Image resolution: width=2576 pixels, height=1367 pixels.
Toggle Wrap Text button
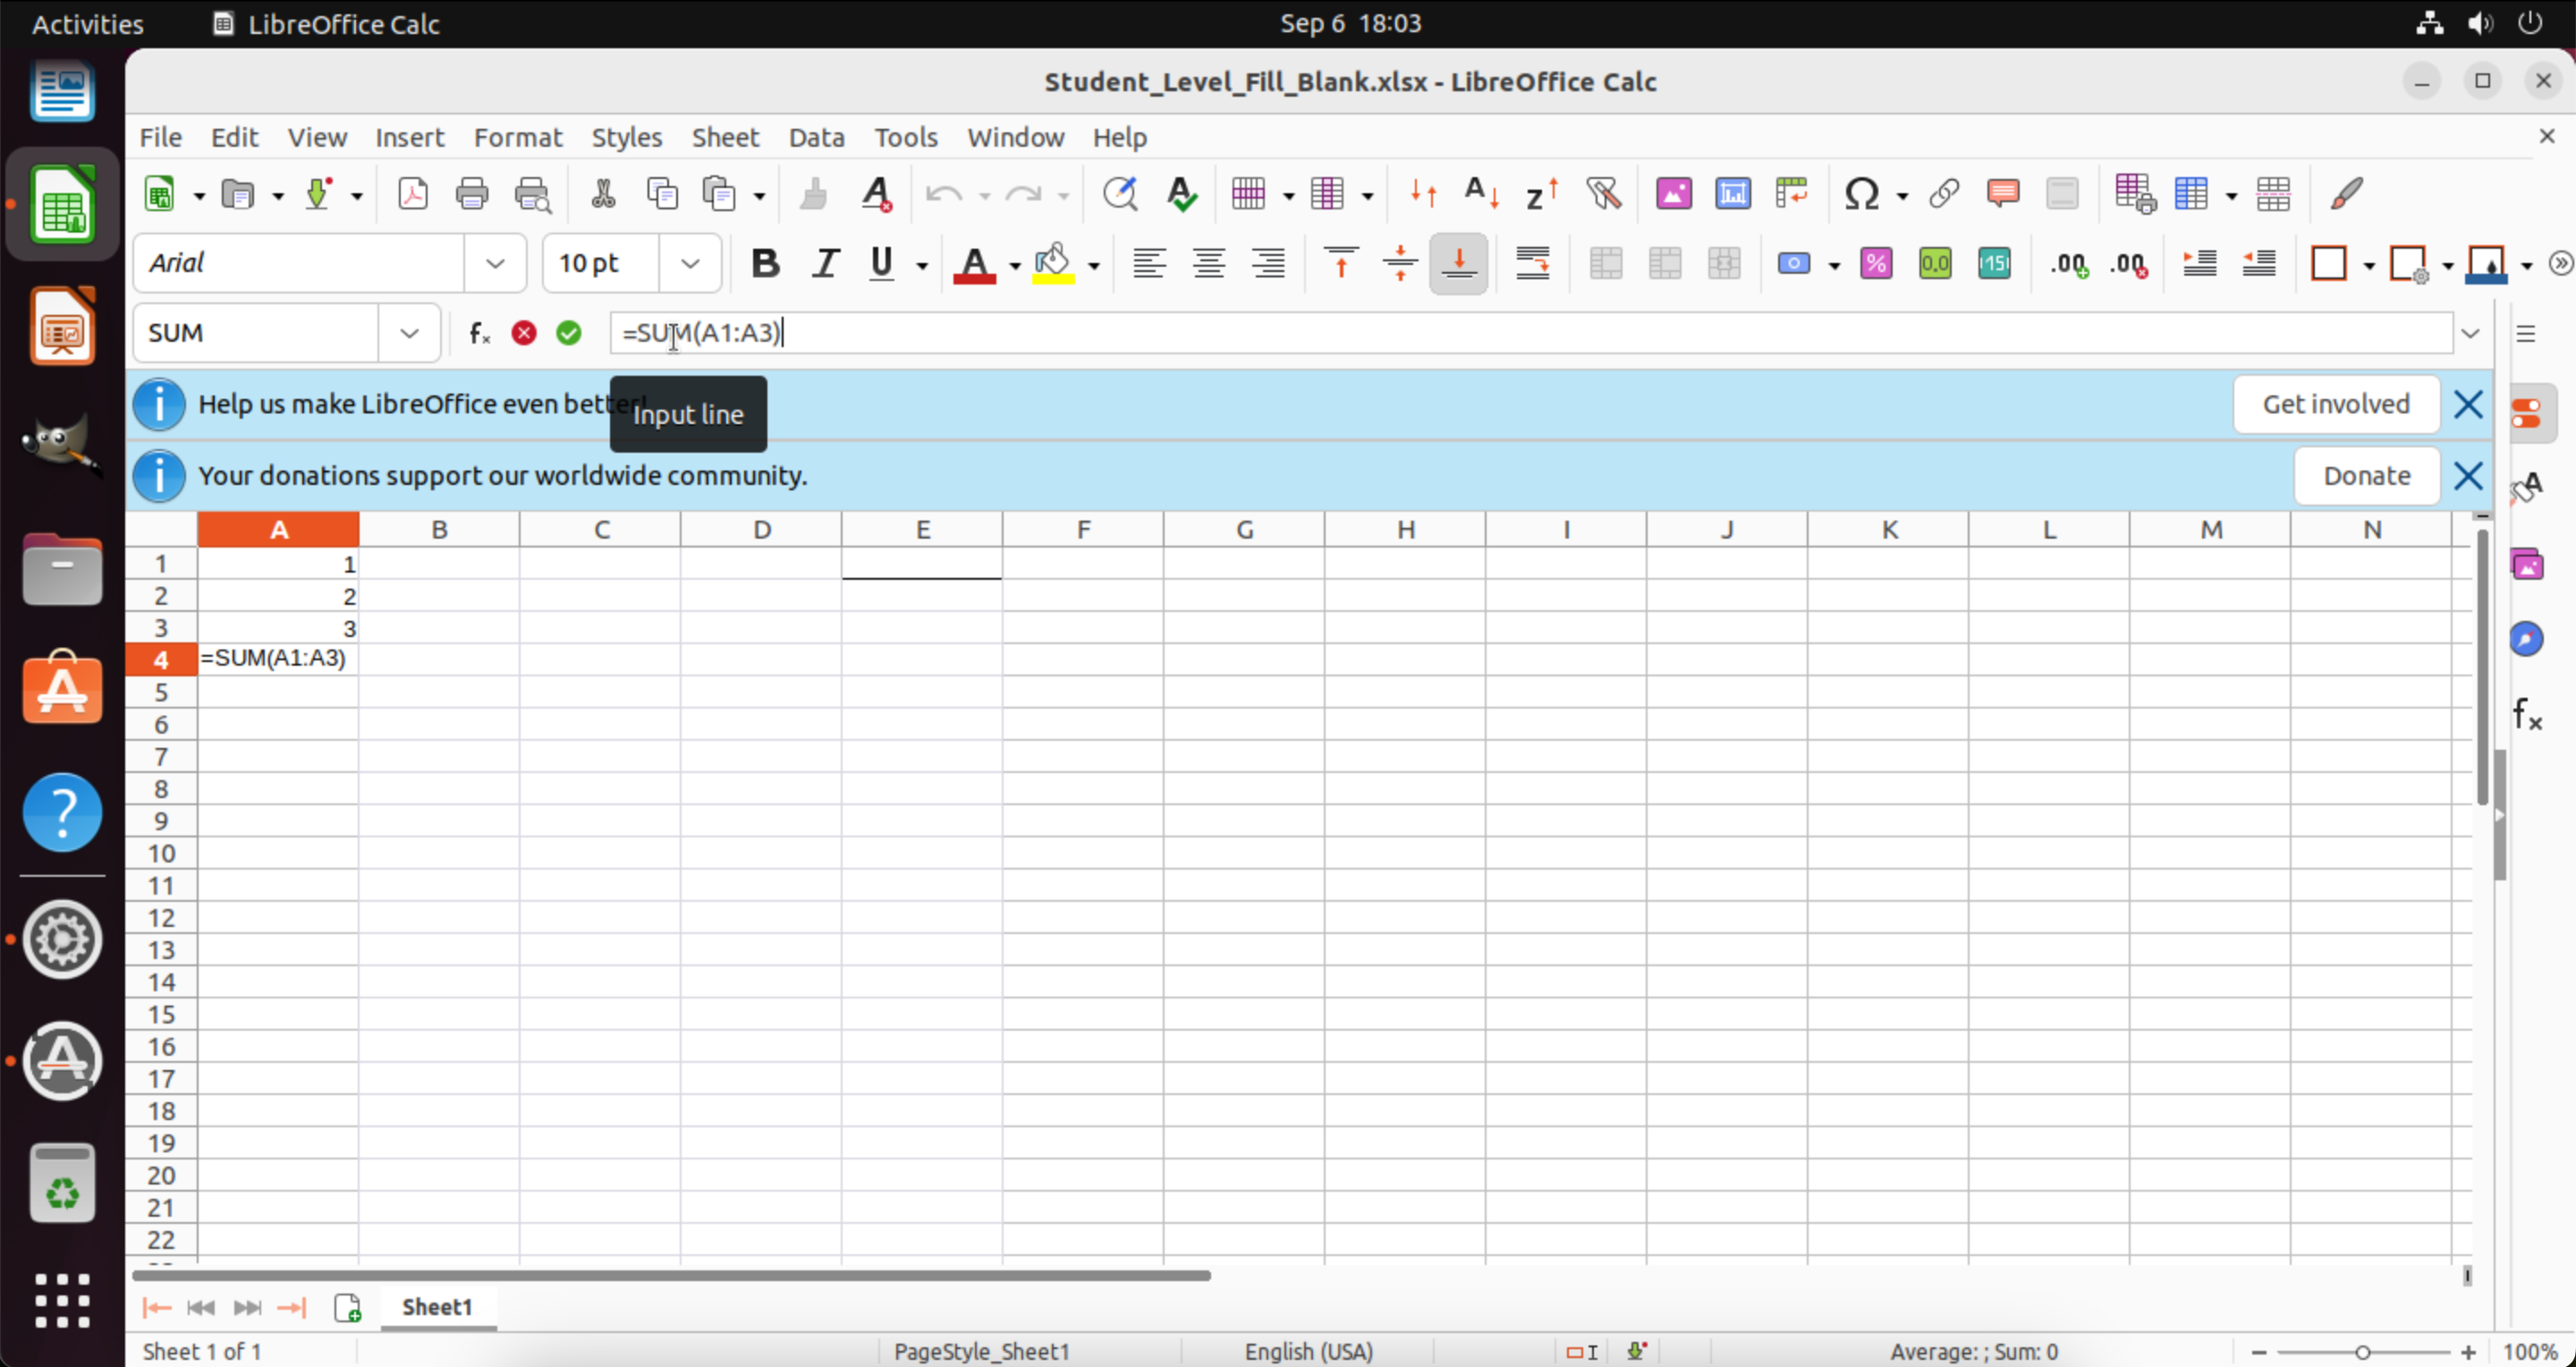pos(1532,264)
